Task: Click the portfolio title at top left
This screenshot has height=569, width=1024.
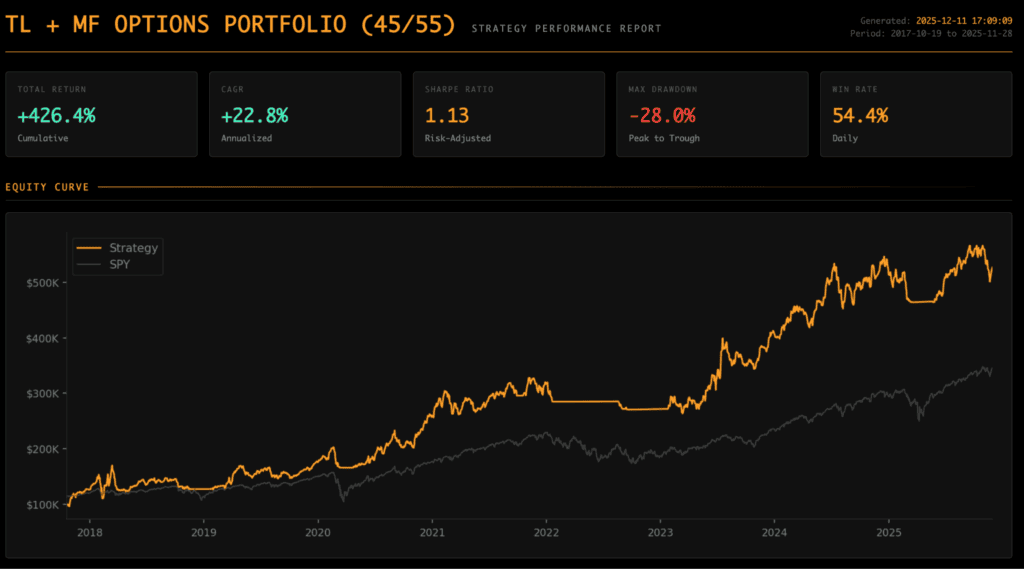Action: (231, 25)
